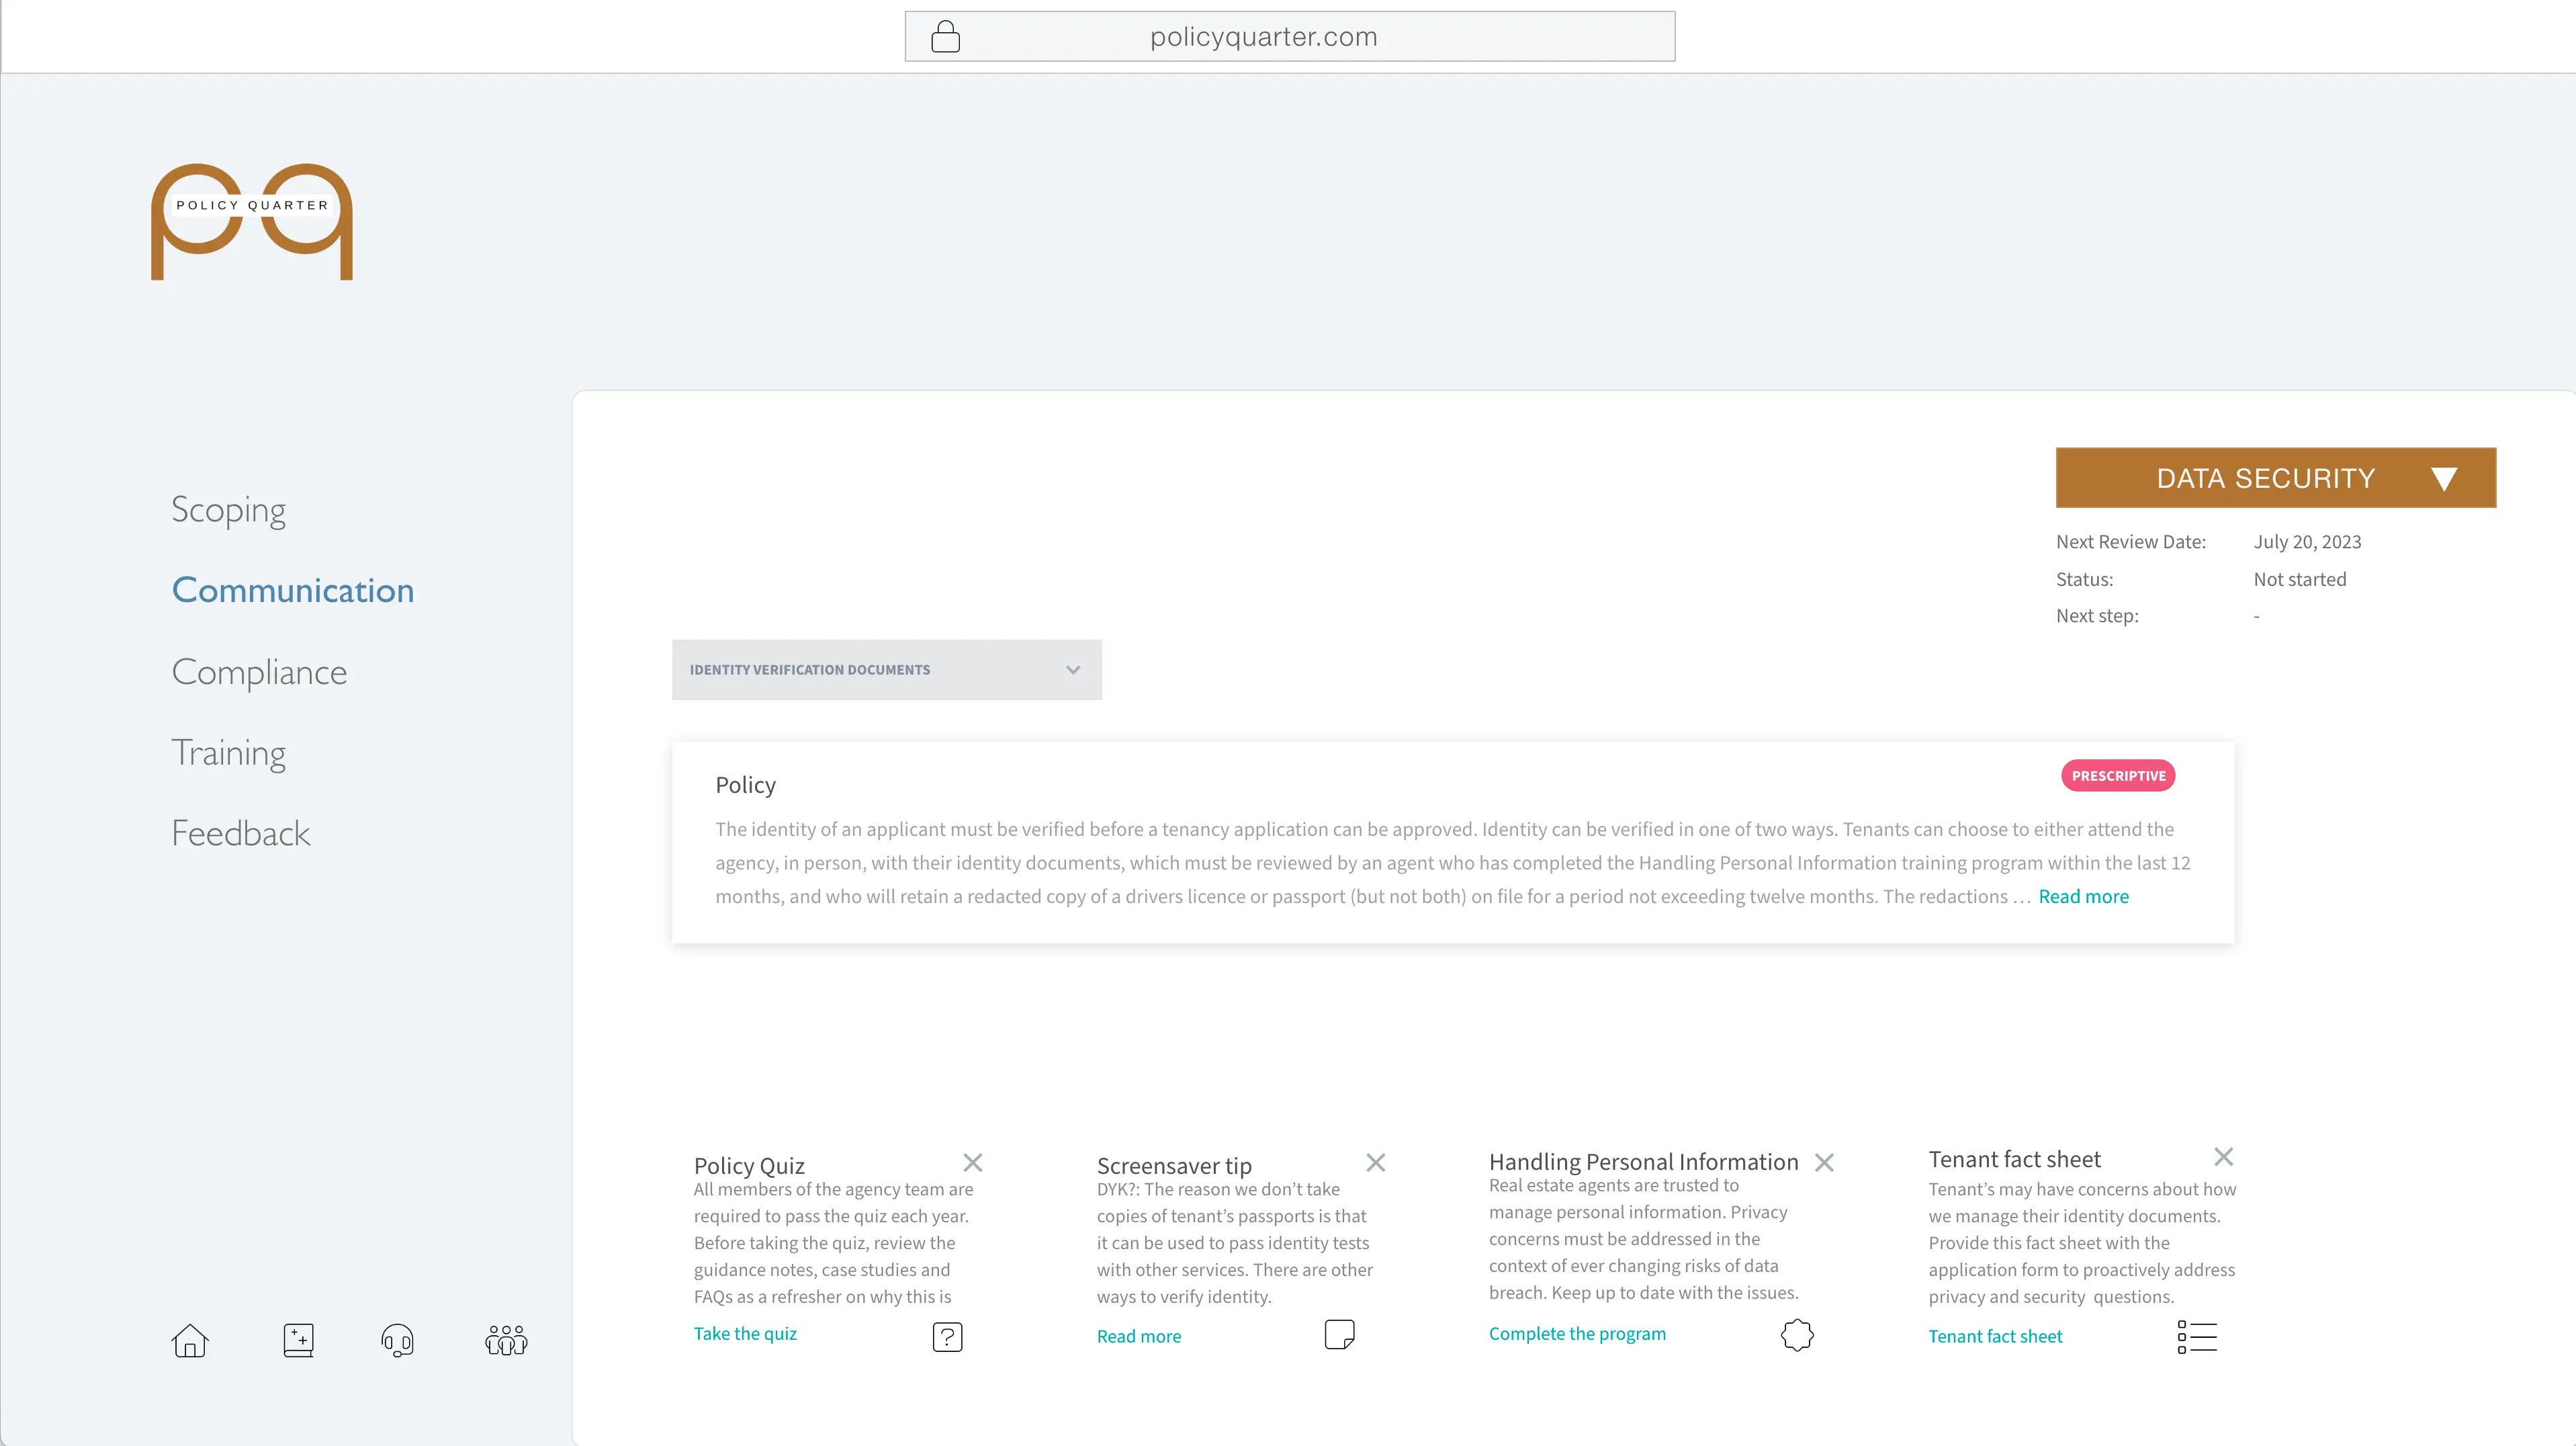Dismiss the Policy Quiz card
Viewport: 2576px width, 1446px height.
(x=973, y=1162)
